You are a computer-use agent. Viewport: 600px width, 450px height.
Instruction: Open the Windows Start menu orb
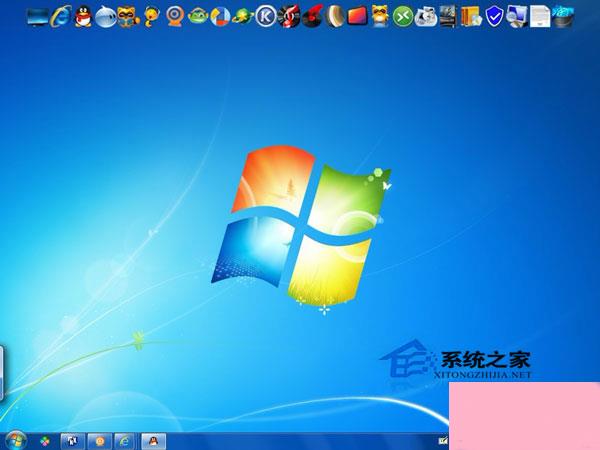pyautogui.click(x=15, y=440)
